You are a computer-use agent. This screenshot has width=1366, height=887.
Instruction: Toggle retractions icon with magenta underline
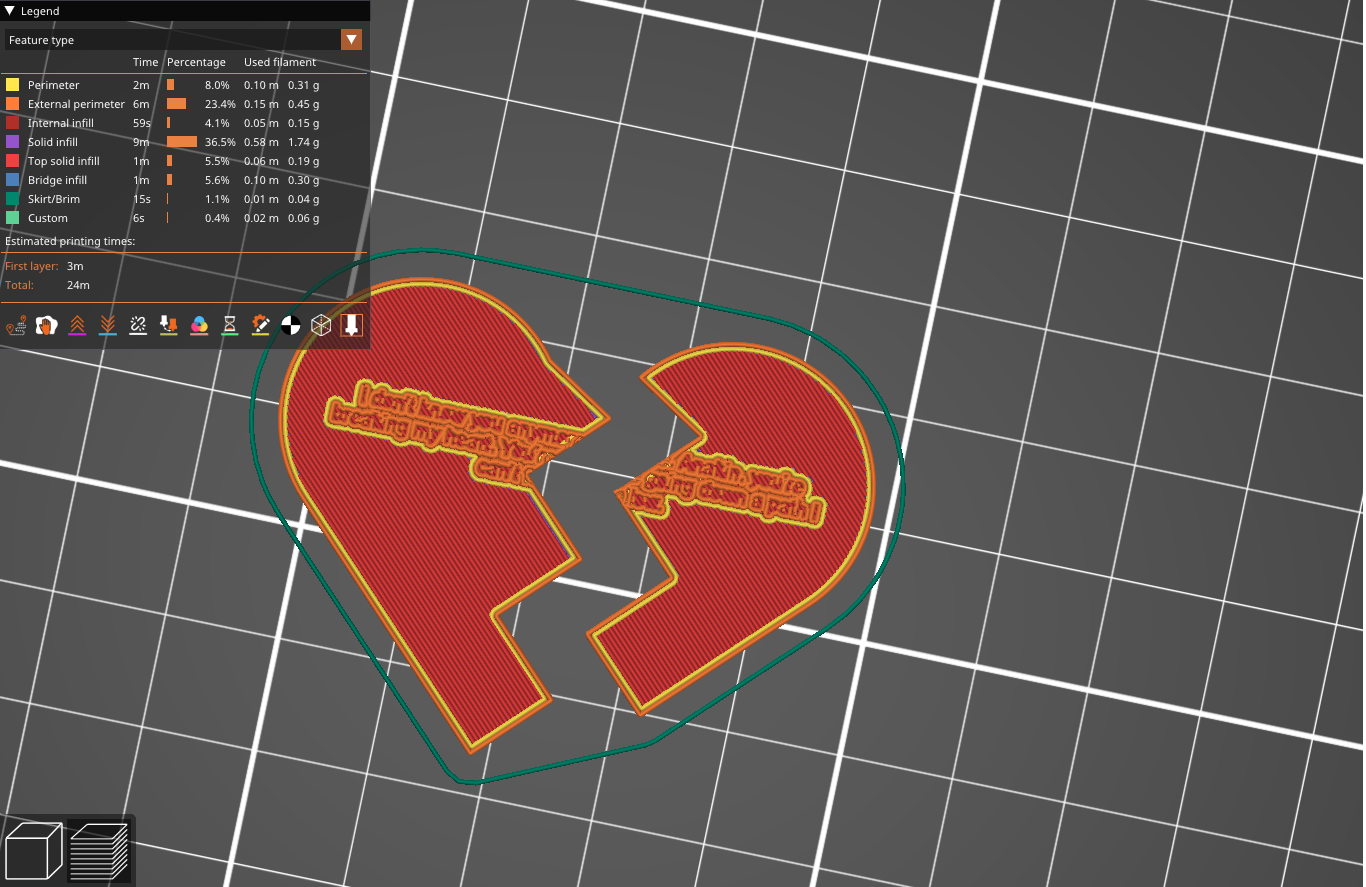pyautogui.click(x=77, y=325)
